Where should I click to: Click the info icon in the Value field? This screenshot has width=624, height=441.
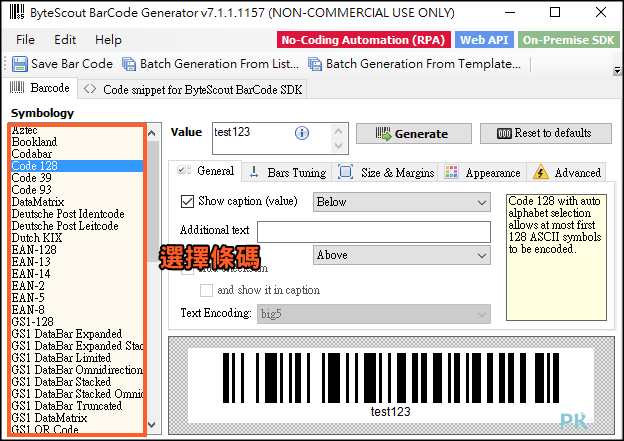pos(302,133)
